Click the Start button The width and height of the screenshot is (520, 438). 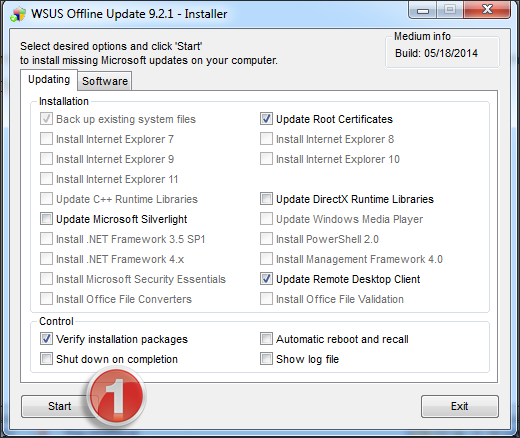(x=55, y=406)
